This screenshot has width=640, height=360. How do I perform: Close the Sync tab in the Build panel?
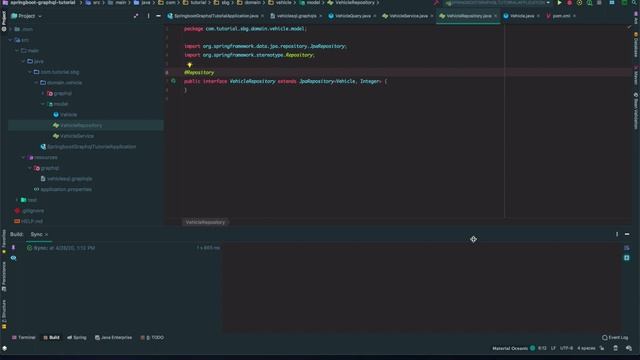[x=47, y=234]
